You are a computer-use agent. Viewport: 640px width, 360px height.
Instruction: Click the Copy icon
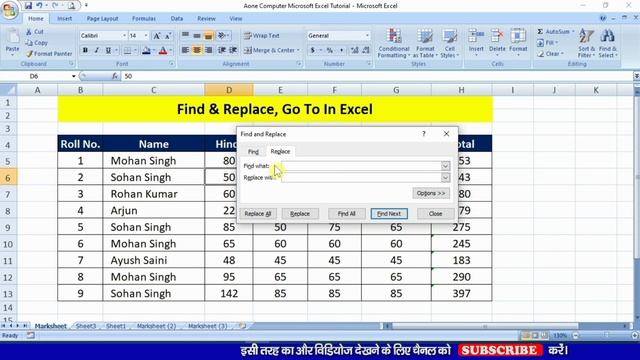click(29, 42)
